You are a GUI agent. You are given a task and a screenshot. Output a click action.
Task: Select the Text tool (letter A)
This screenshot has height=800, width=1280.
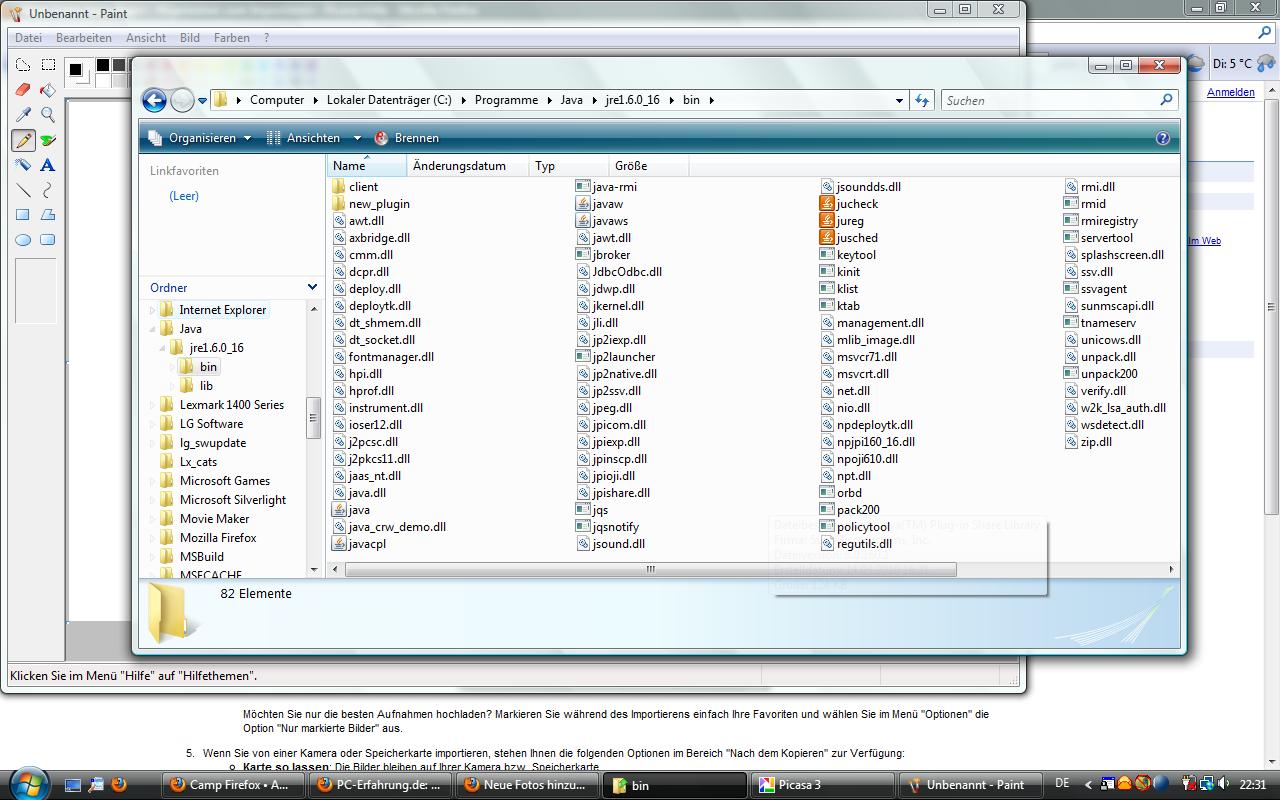[47, 165]
